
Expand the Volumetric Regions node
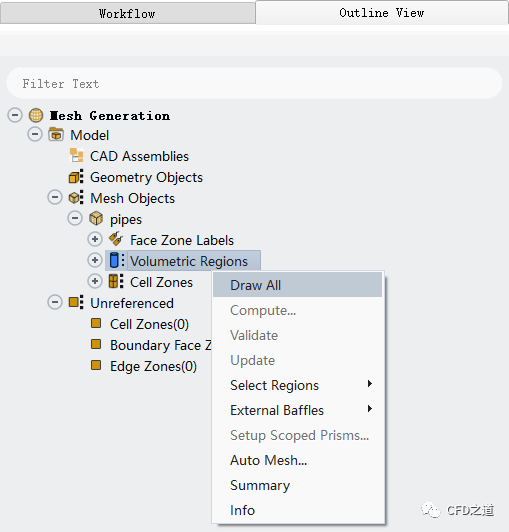[x=95, y=260]
